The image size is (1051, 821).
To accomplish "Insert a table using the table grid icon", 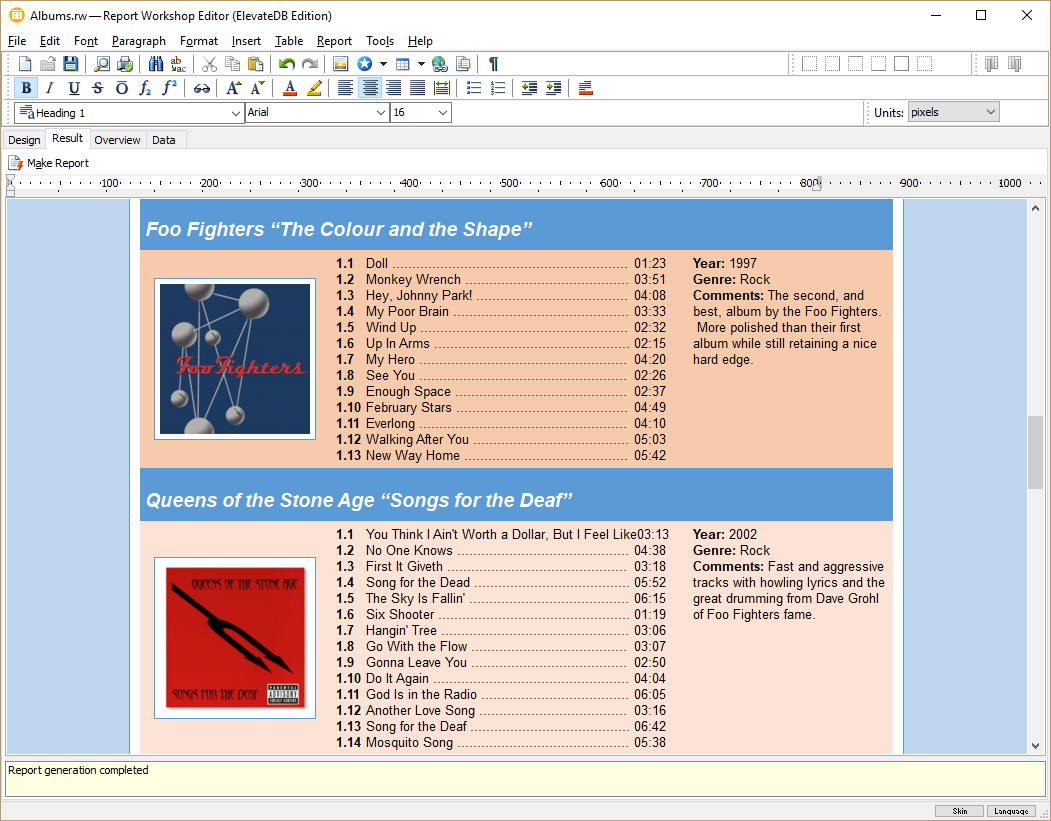I will point(402,64).
